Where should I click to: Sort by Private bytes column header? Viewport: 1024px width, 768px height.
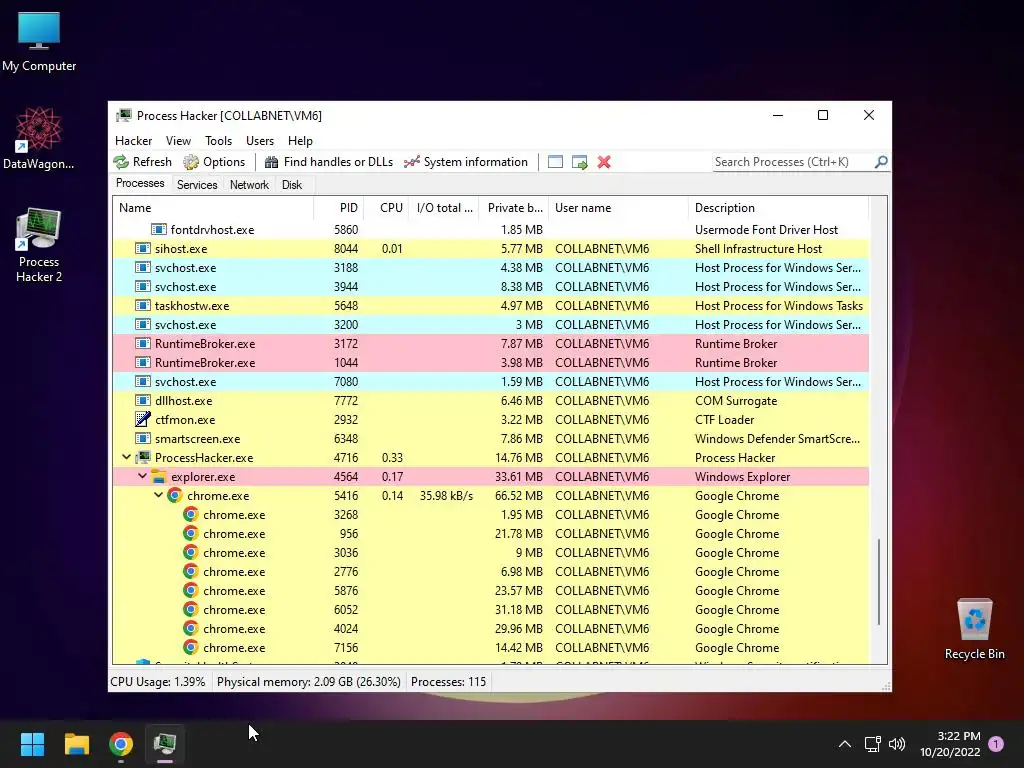click(x=513, y=208)
